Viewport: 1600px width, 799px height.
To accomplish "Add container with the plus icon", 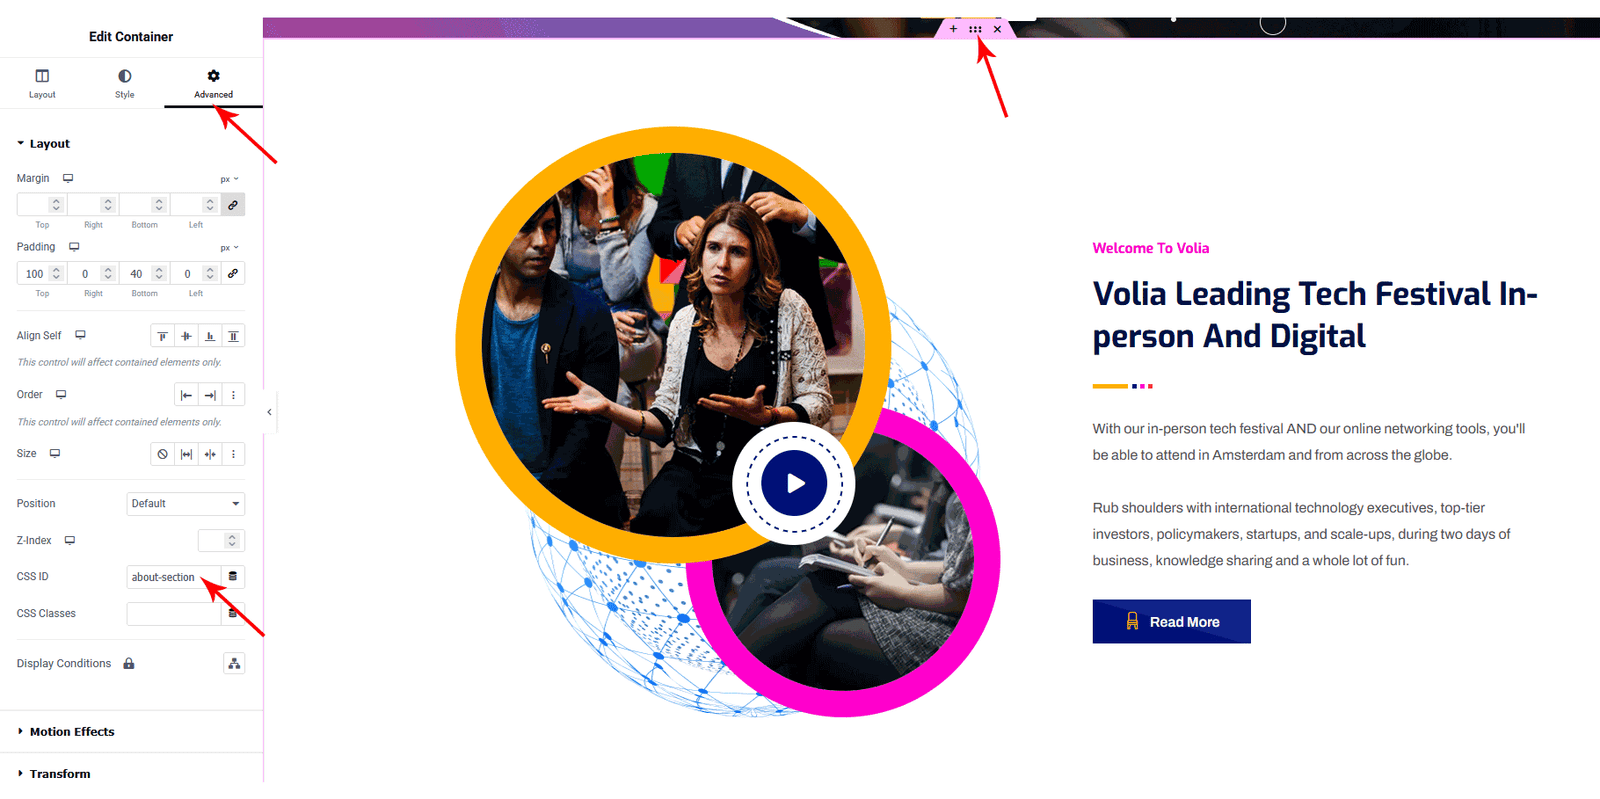I will 953,29.
